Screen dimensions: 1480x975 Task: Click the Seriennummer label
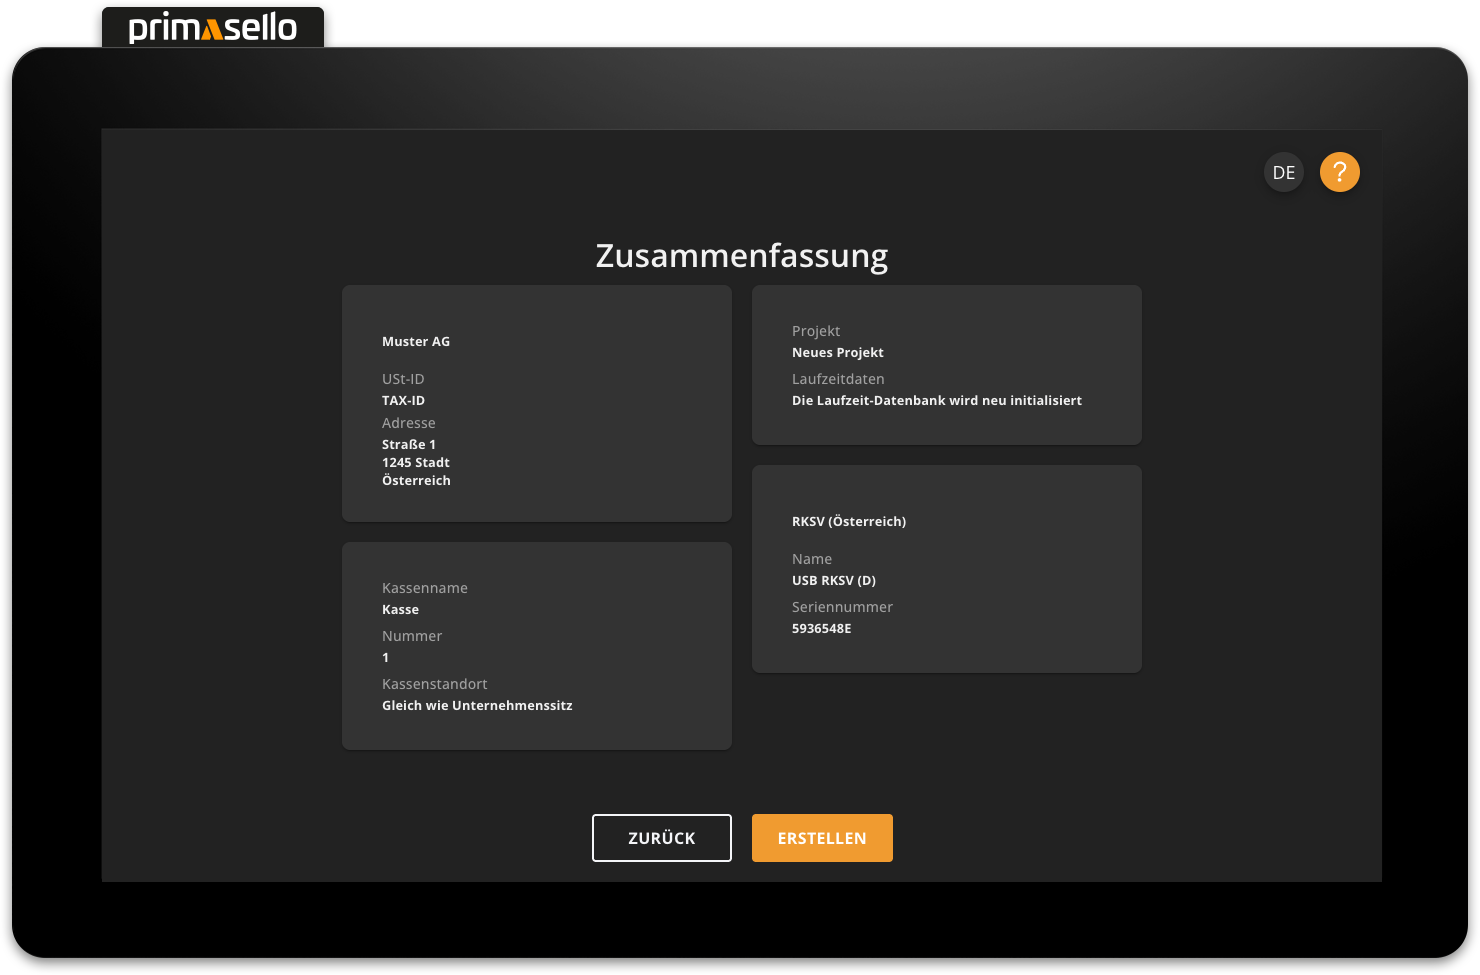(842, 607)
